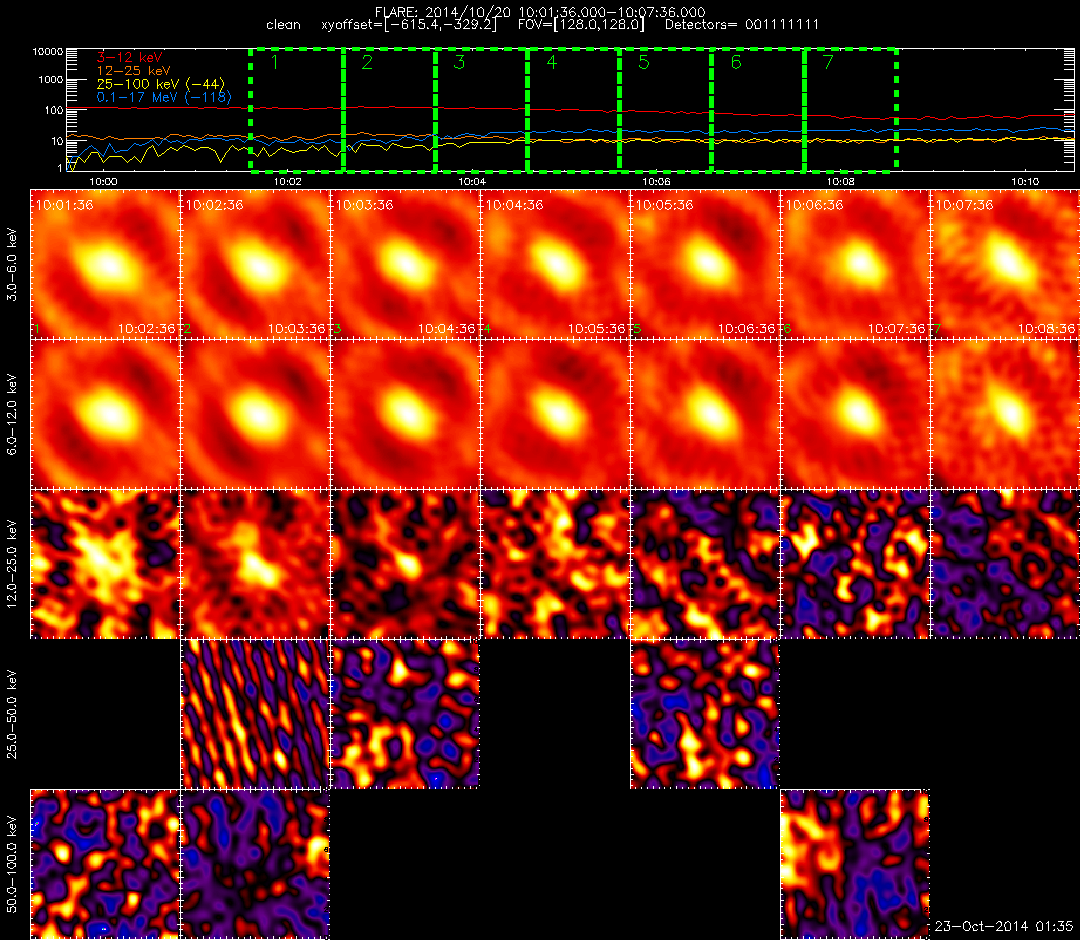Click the 10:08:36 end time in the last panel
Viewport: 1080px width, 940px height.
pos(1046,329)
